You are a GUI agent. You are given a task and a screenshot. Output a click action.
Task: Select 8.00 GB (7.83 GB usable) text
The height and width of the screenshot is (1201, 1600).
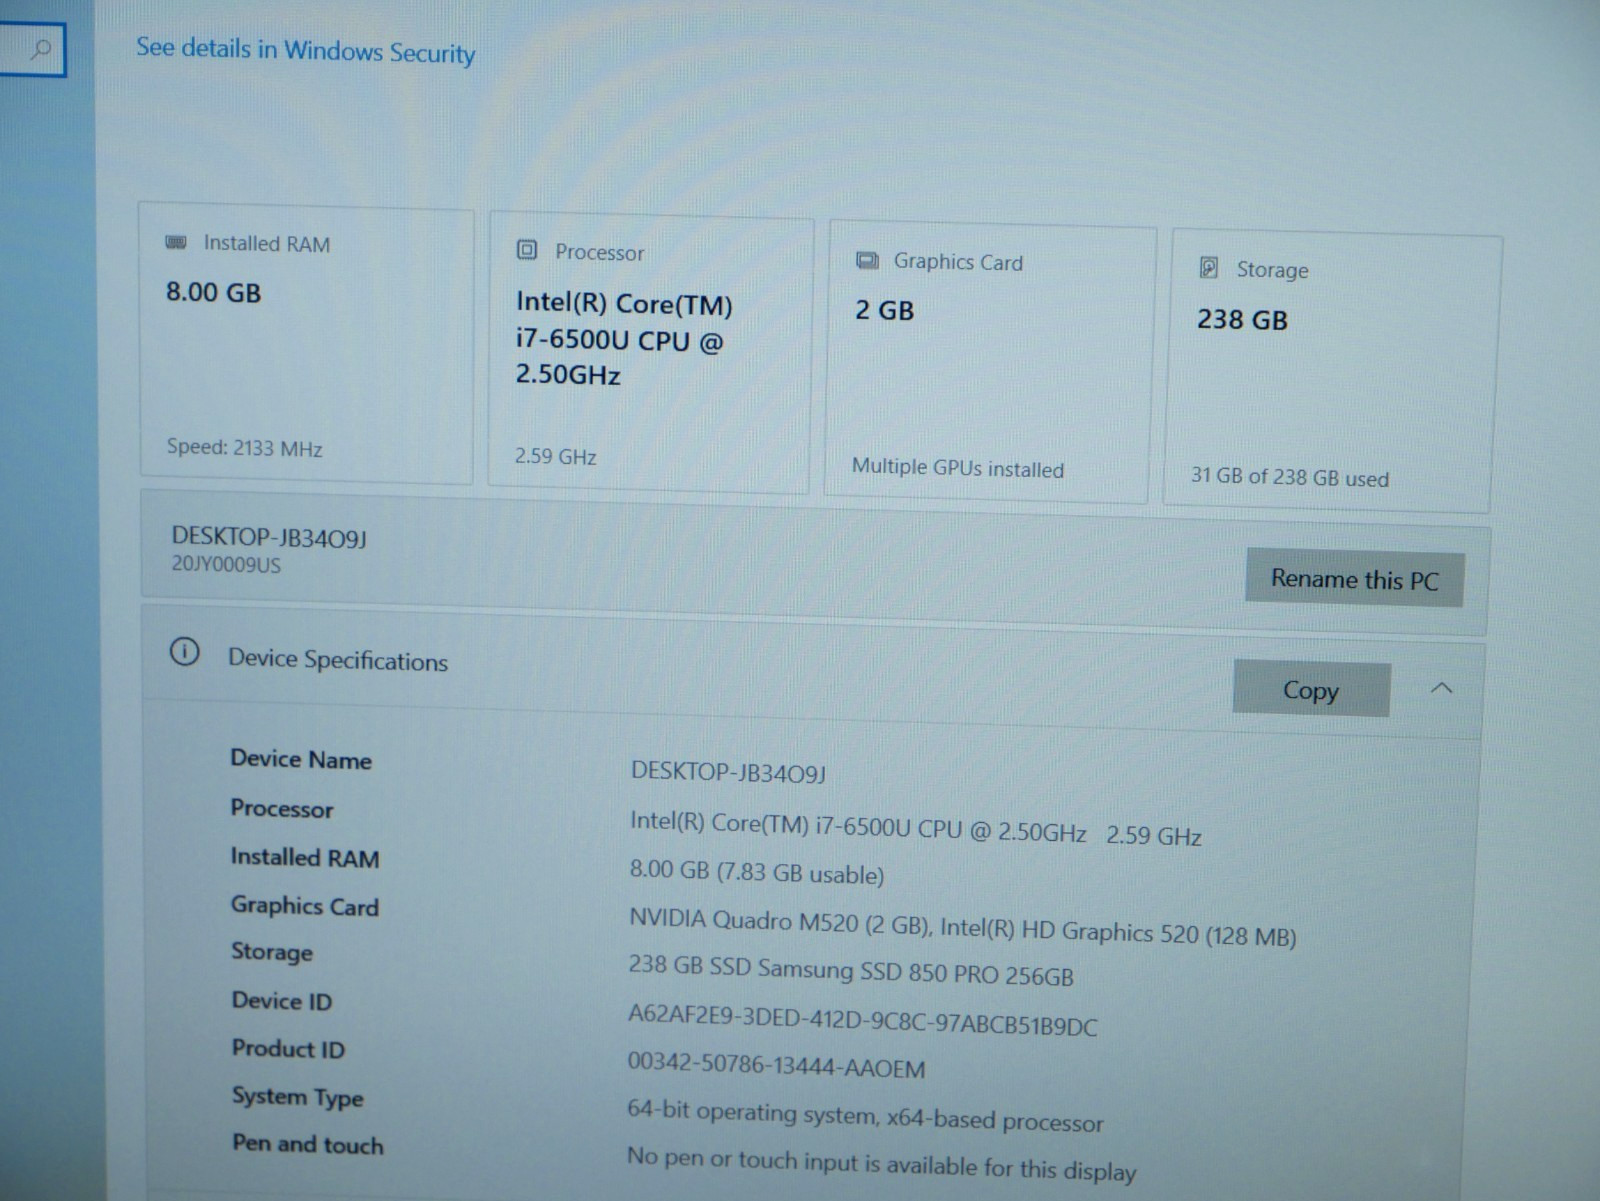click(756, 871)
